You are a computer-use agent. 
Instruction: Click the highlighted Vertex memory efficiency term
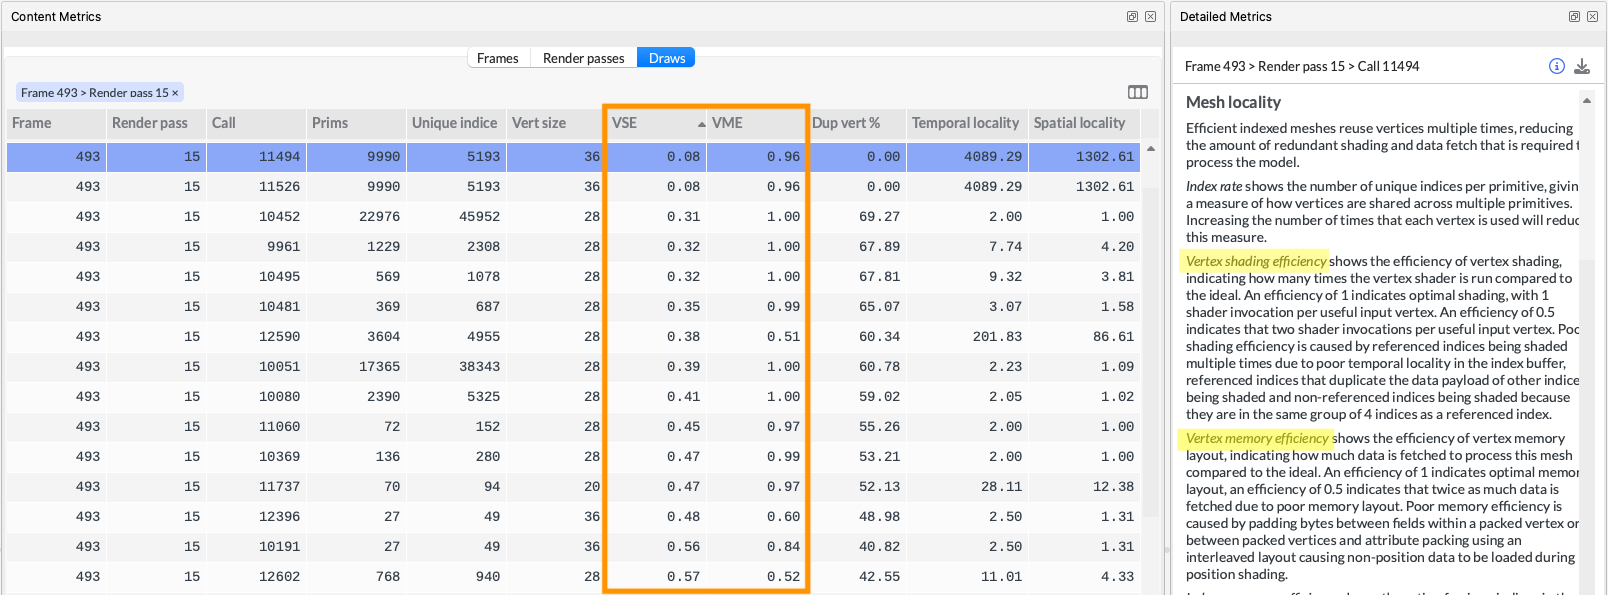click(x=1257, y=438)
